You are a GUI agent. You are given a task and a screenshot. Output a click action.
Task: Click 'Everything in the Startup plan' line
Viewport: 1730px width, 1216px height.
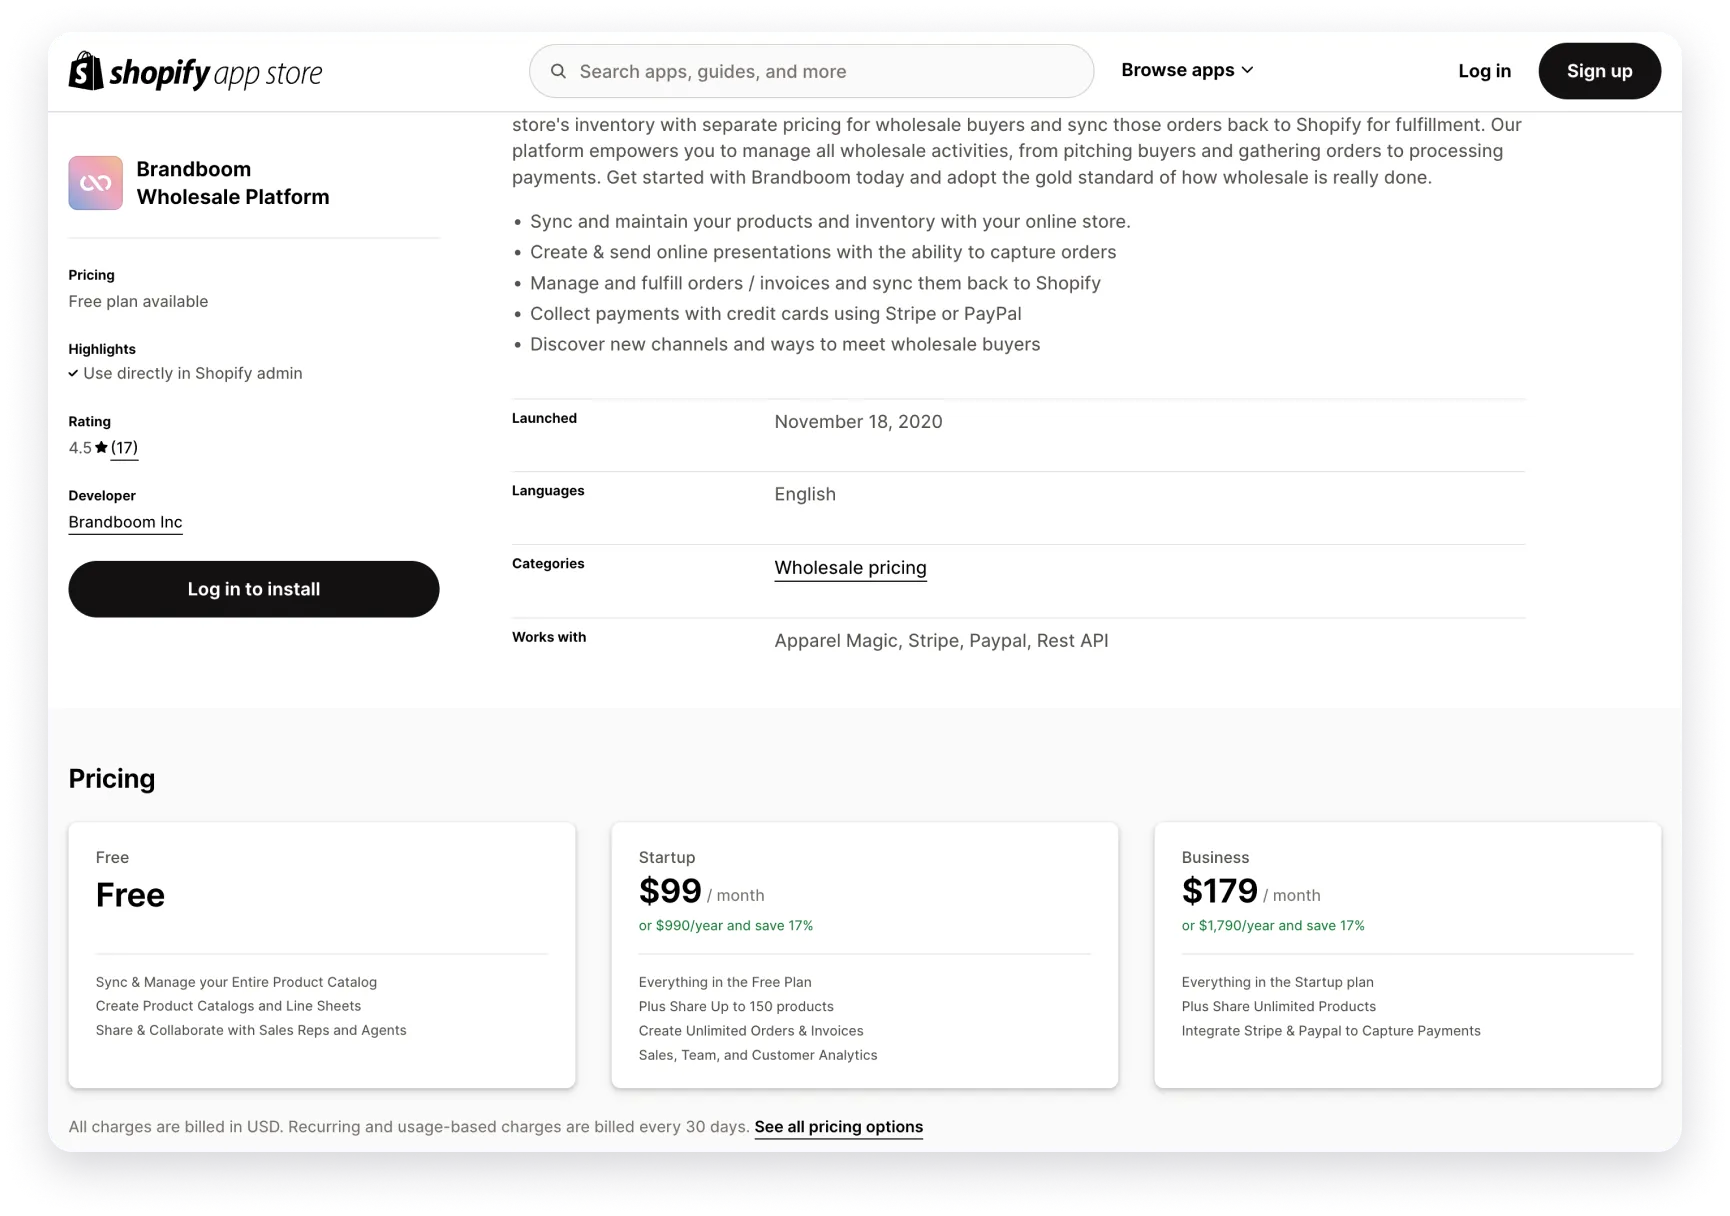1277,982
